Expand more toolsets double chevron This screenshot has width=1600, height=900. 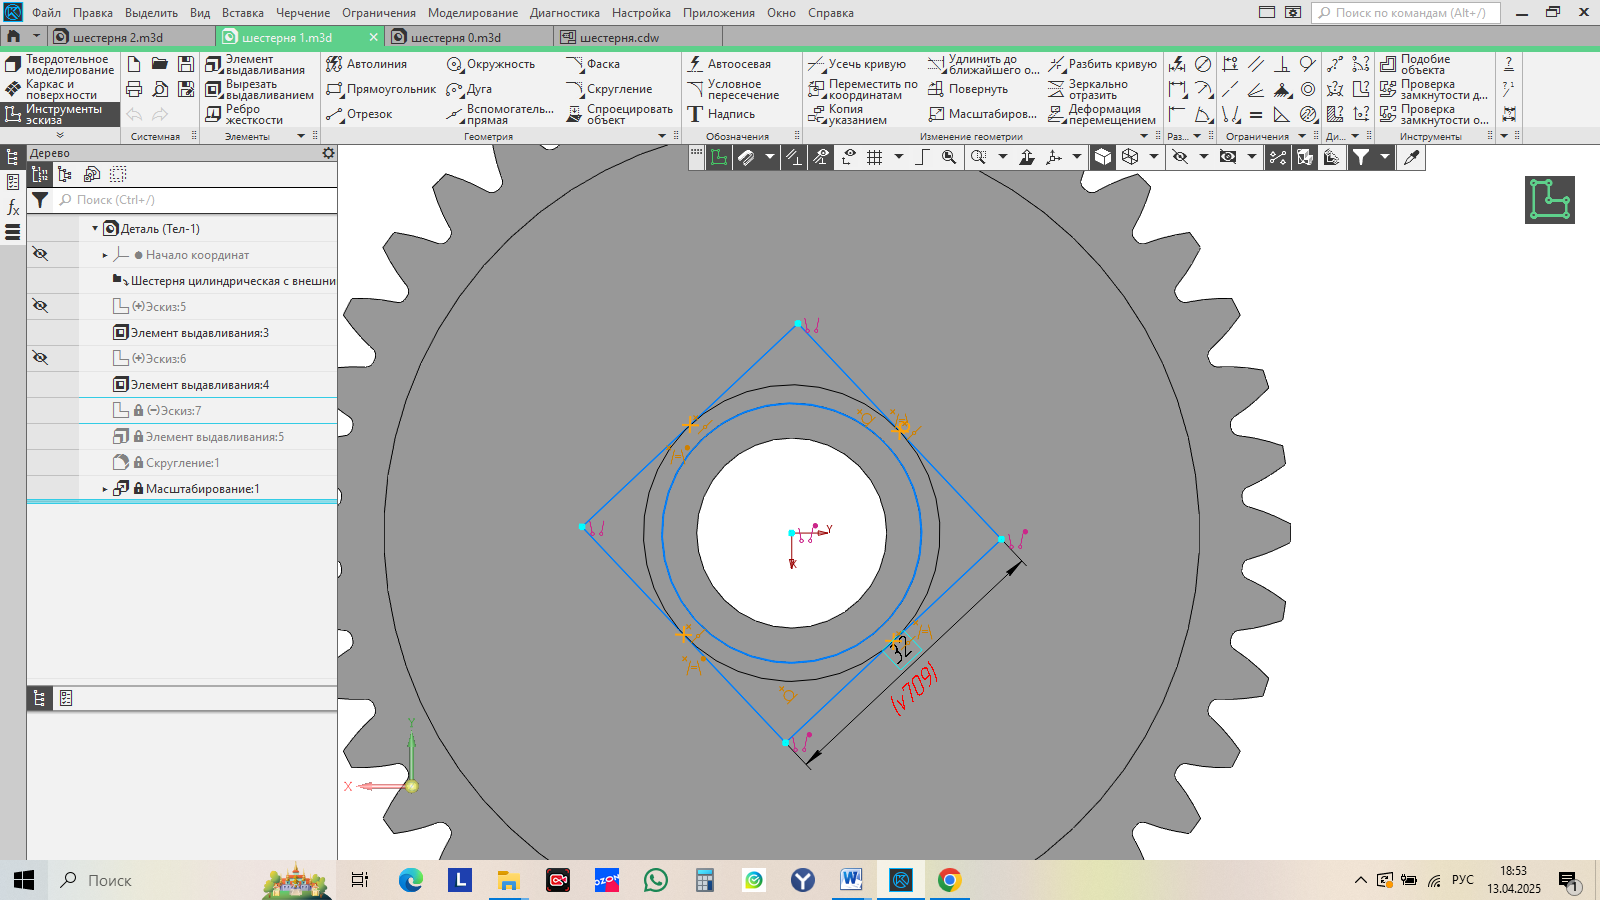[x=60, y=135]
